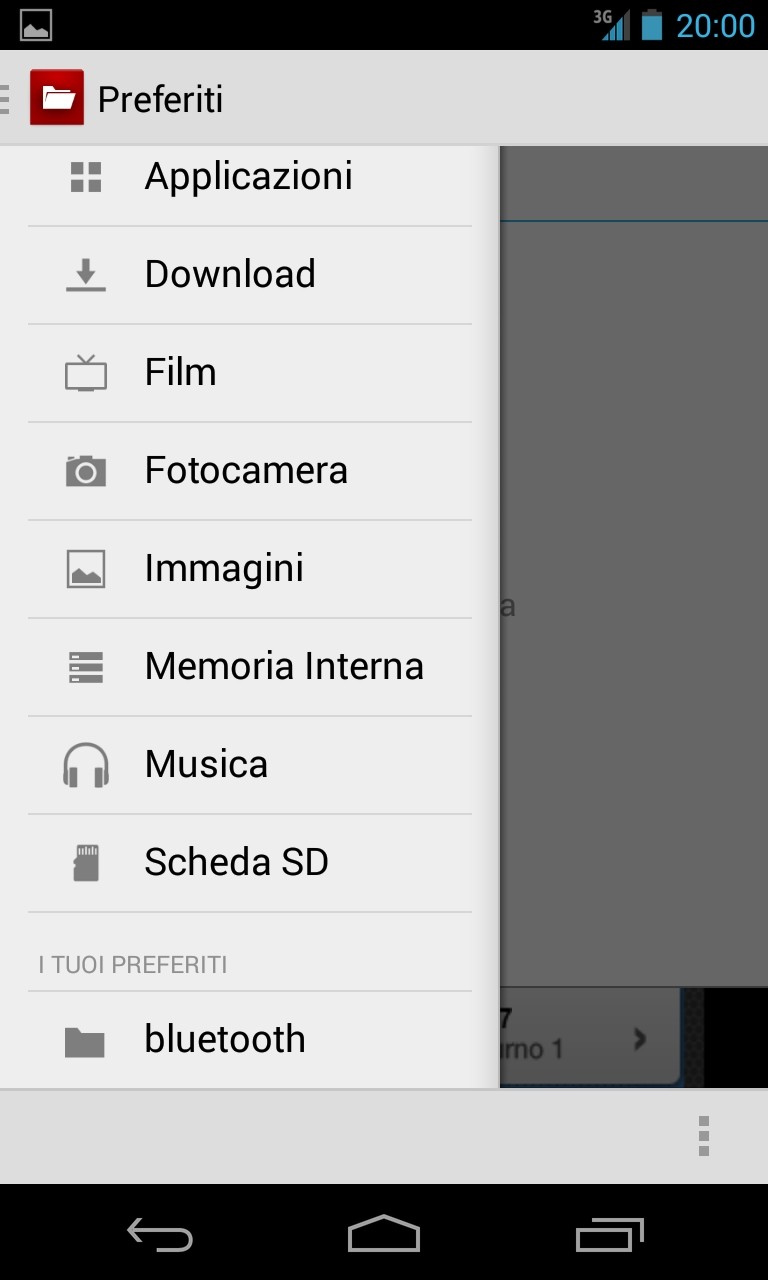768x1280 pixels.
Task: Tap the Scheda SD card icon
Action: [86, 863]
